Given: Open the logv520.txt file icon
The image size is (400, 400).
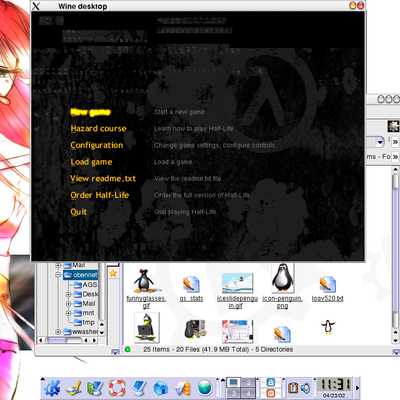Looking at the screenshot, I should click(327, 289).
